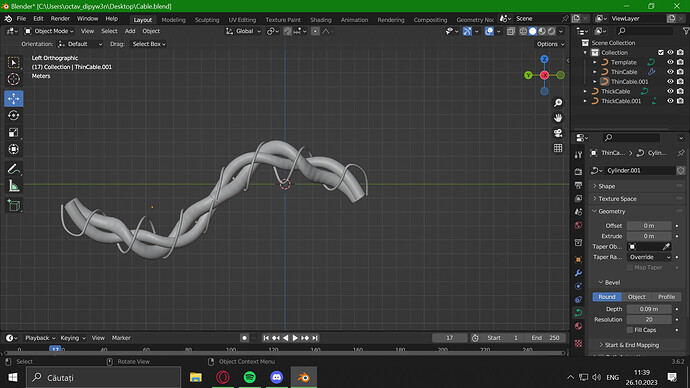Hide ThinCable object with eye icon

pyautogui.click(x=670, y=72)
